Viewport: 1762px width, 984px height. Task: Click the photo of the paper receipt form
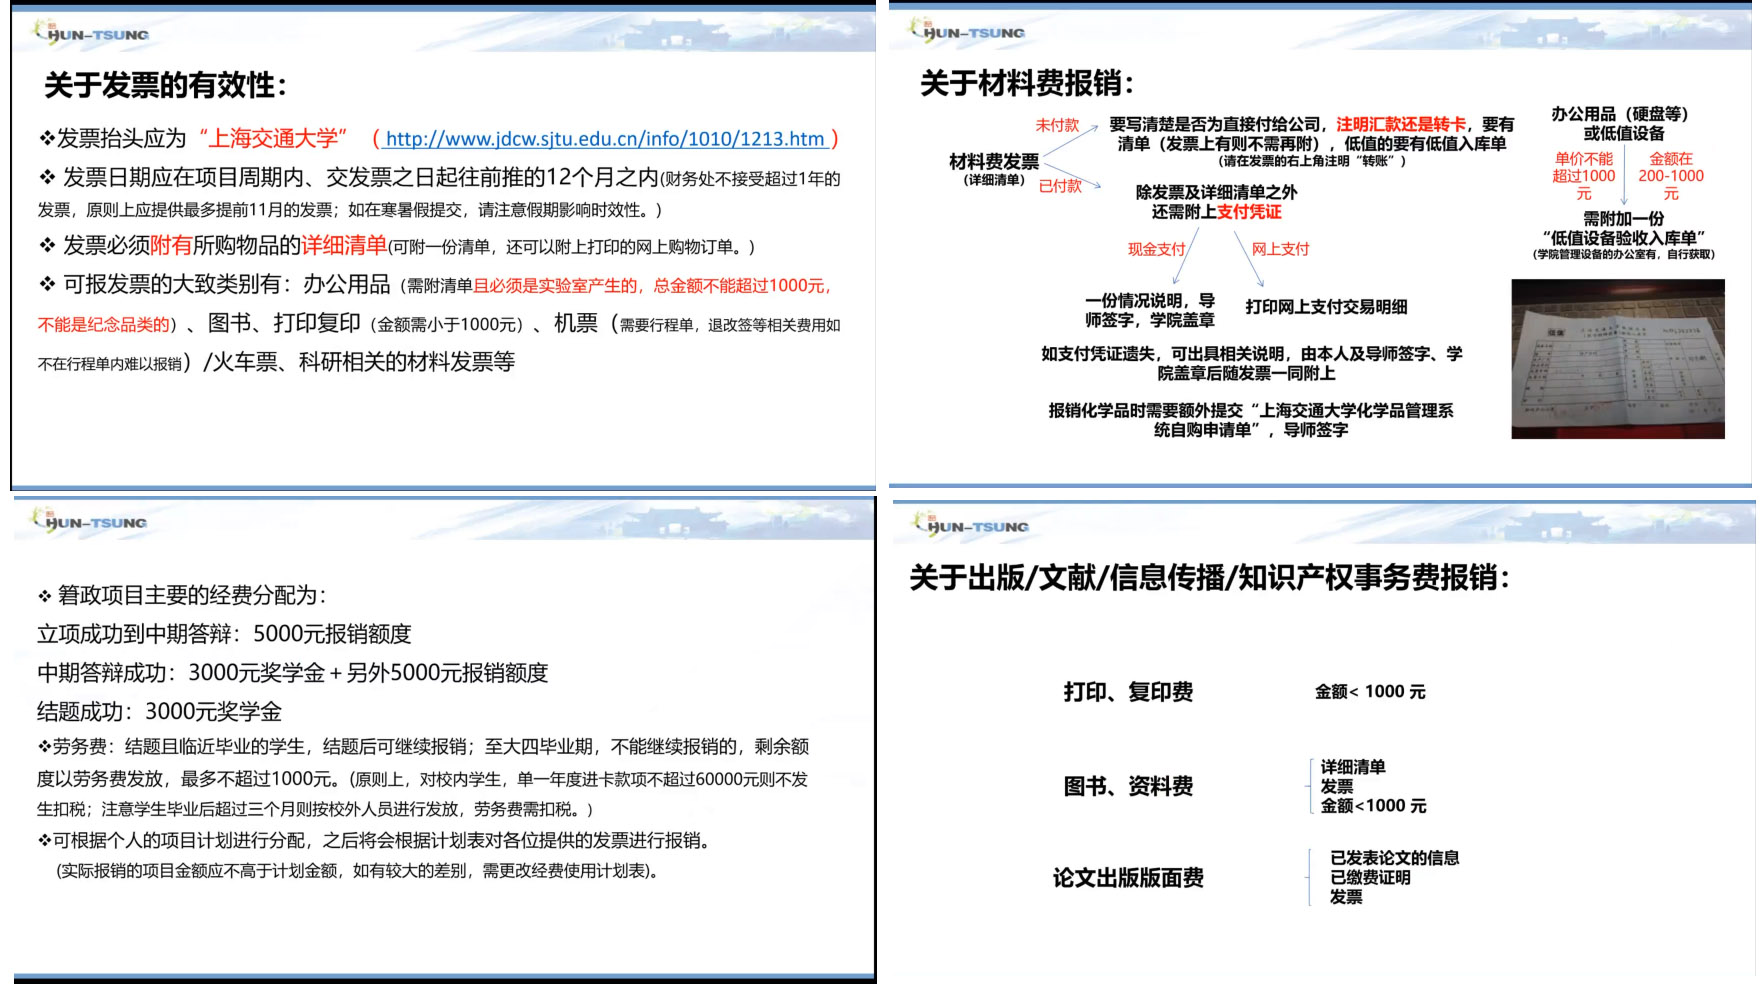click(1617, 359)
